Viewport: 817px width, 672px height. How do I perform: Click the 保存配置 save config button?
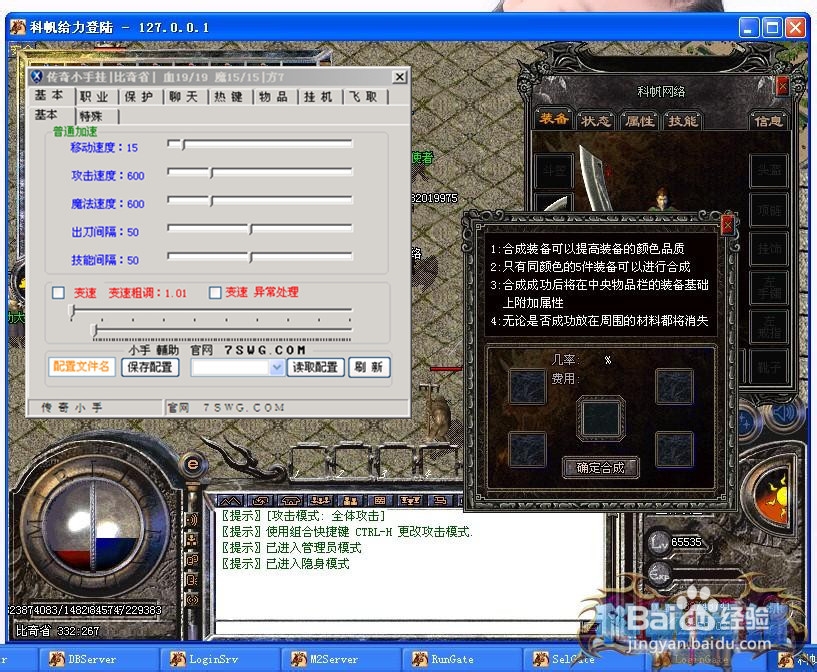tap(149, 367)
